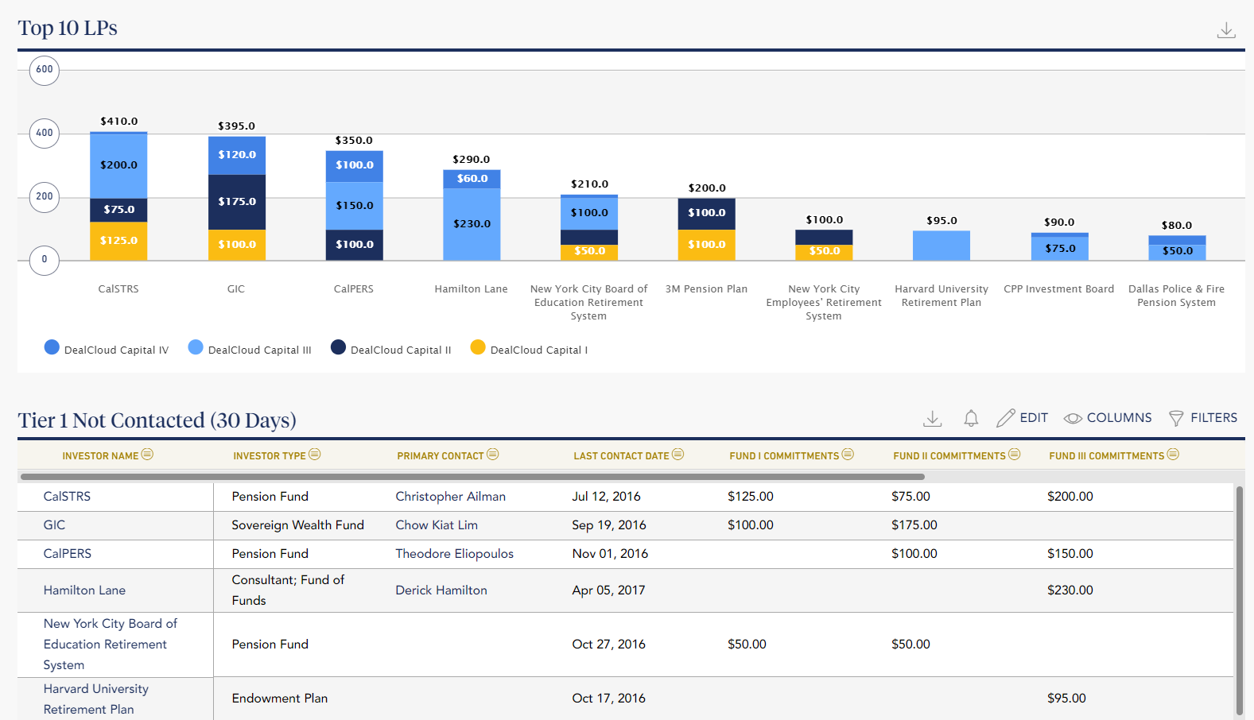
Task: Open the GIC investor link in table
Action: pyautogui.click(x=54, y=525)
